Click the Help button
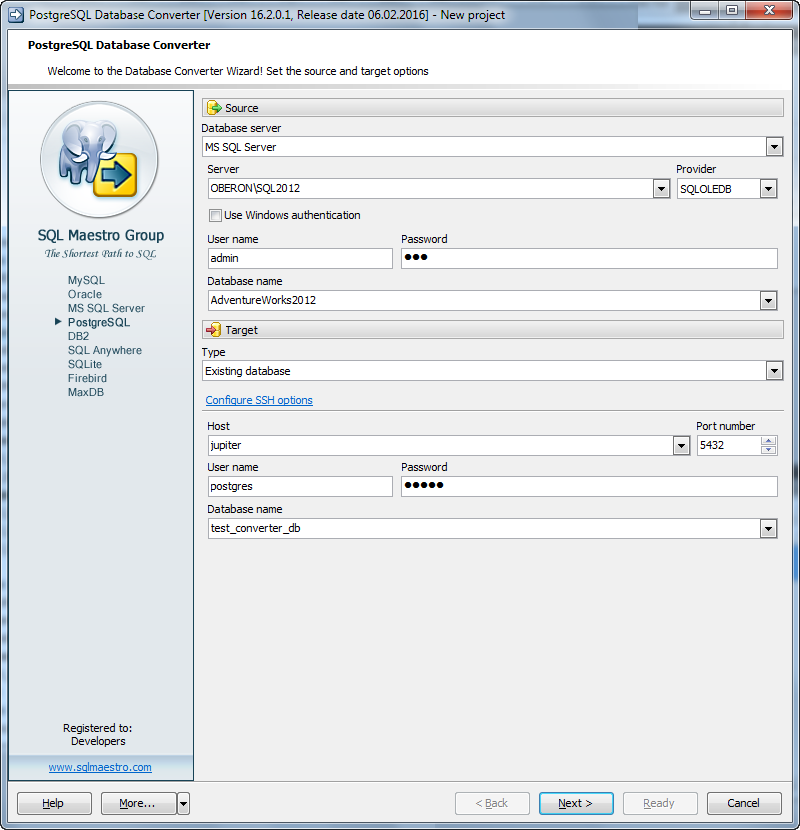The height and width of the screenshot is (830, 800). 53,803
